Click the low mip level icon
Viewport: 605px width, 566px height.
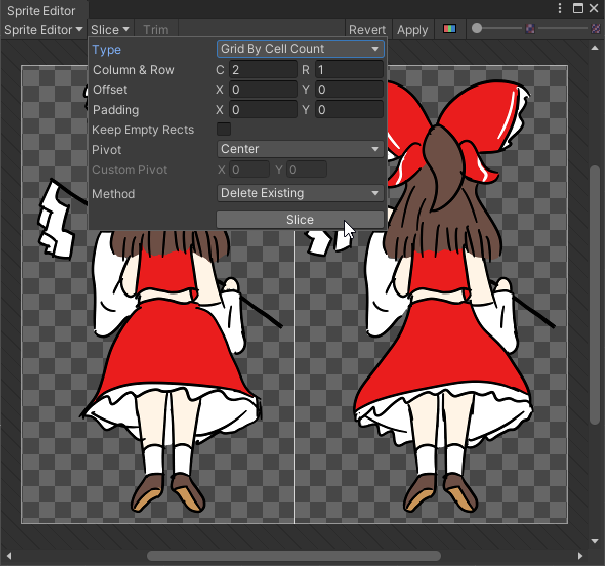pyautogui.click(x=530, y=29)
